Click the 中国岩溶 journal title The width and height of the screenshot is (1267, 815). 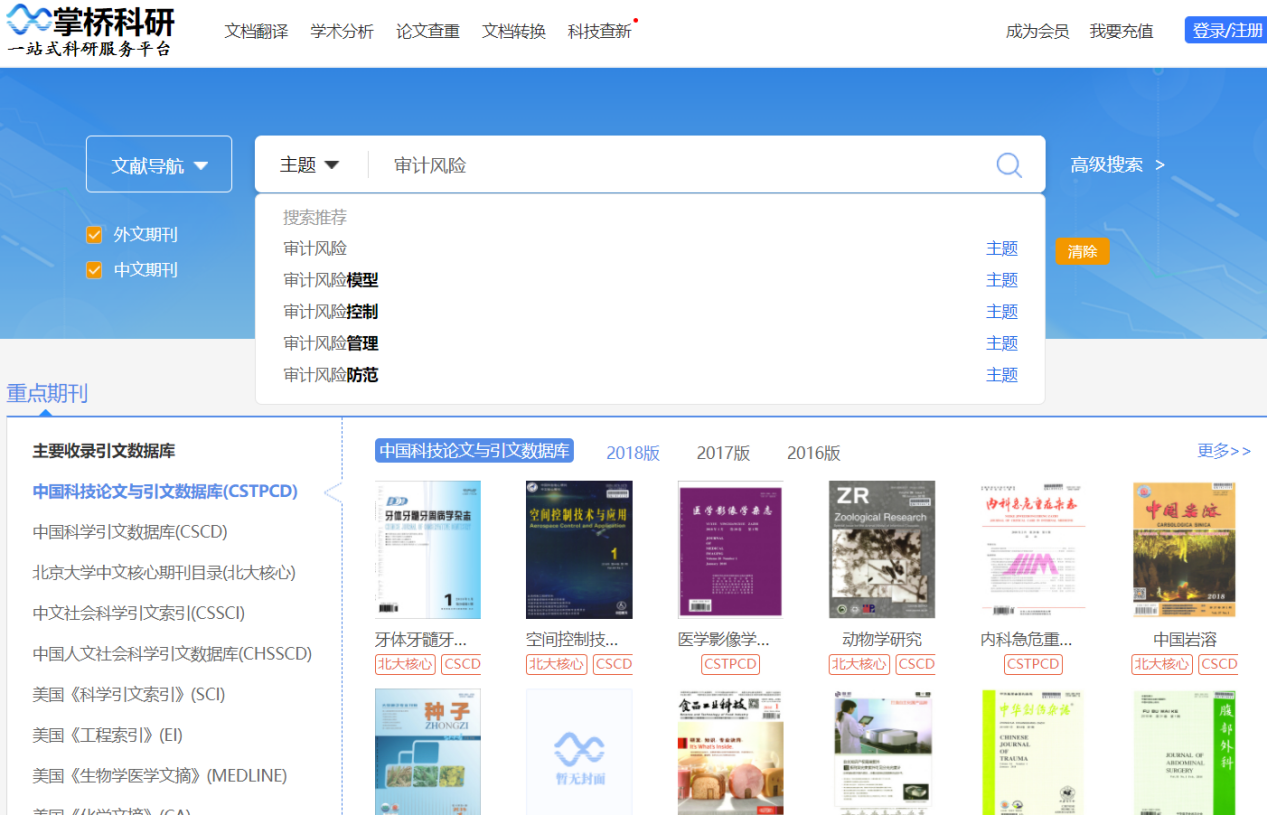[1185, 640]
